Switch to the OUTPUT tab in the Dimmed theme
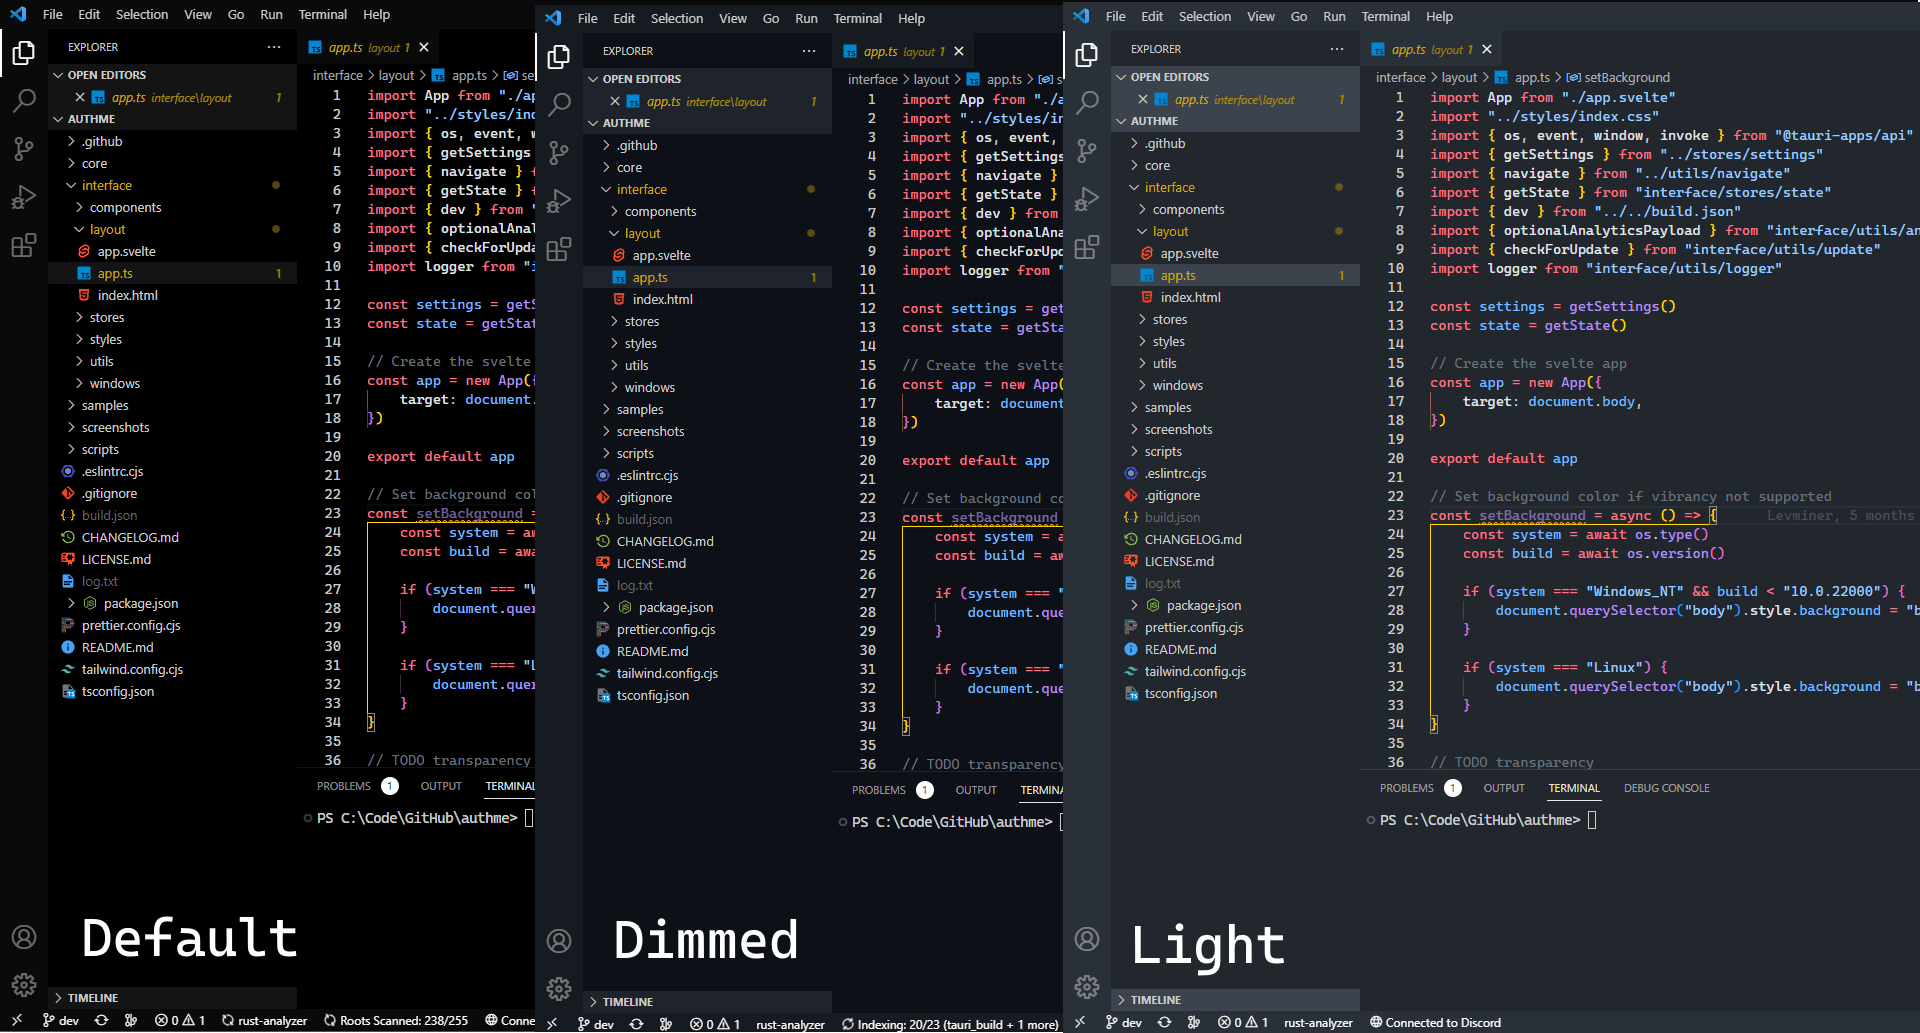The height and width of the screenshot is (1033, 1920). (x=976, y=789)
